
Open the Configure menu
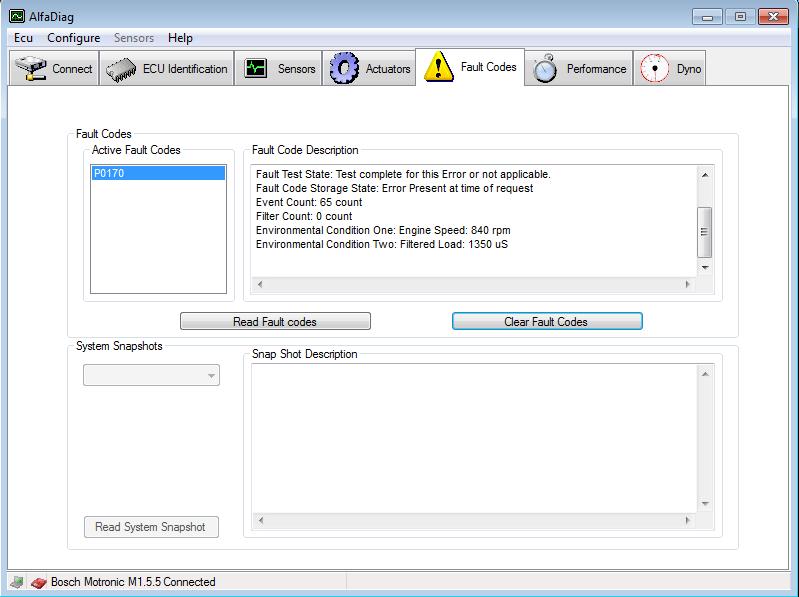(x=73, y=38)
